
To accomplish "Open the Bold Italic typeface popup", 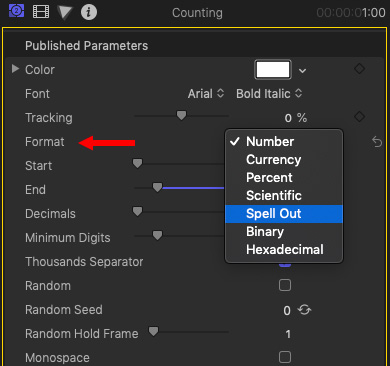I will point(269,94).
